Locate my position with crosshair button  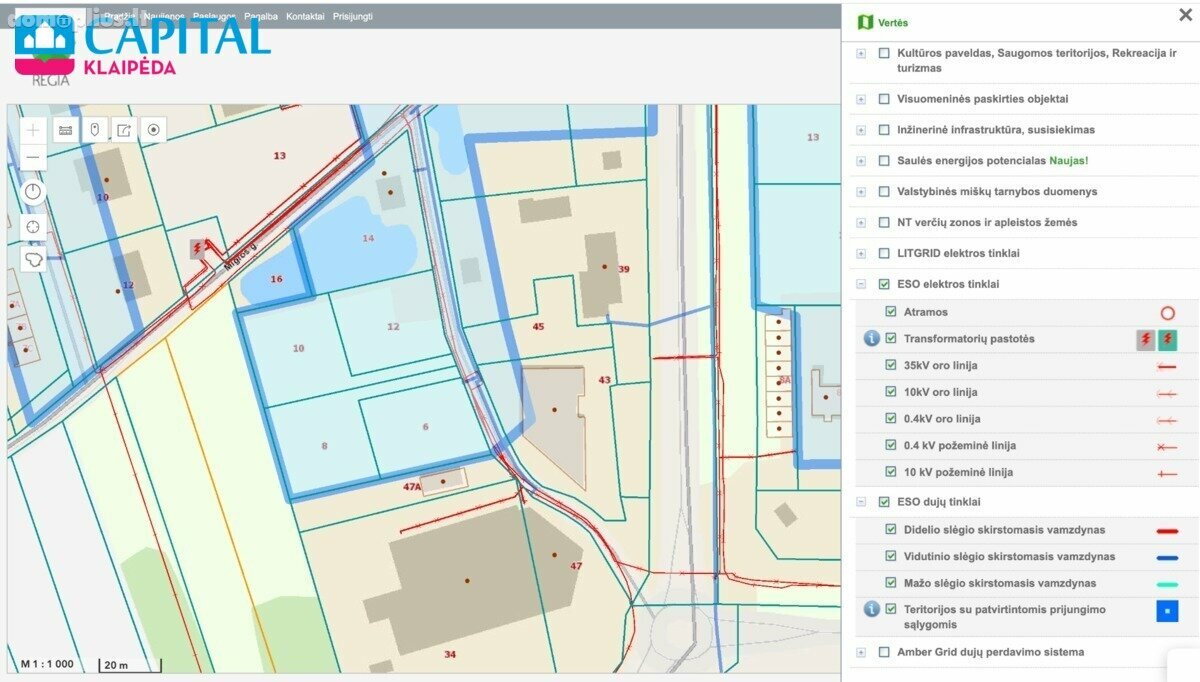click(34, 226)
